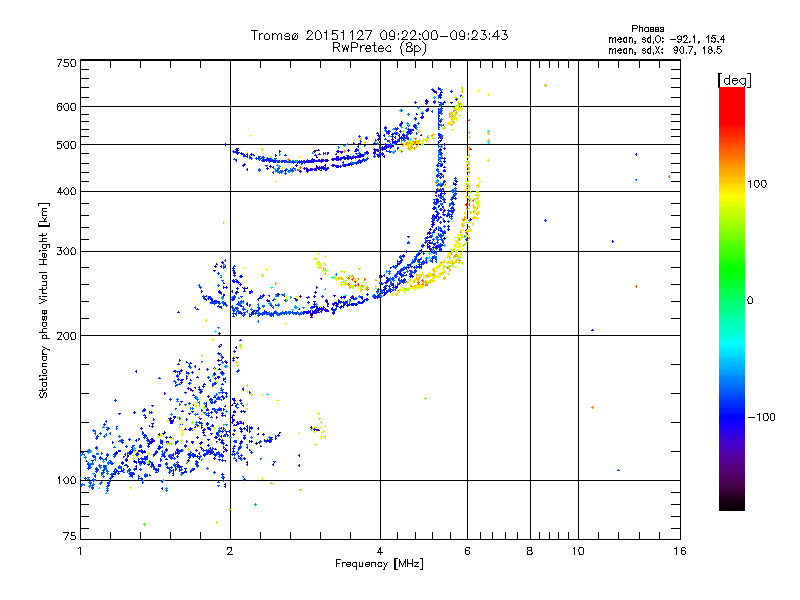
Task: Click the 4 x-axis tick label
Action: [380, 552]
